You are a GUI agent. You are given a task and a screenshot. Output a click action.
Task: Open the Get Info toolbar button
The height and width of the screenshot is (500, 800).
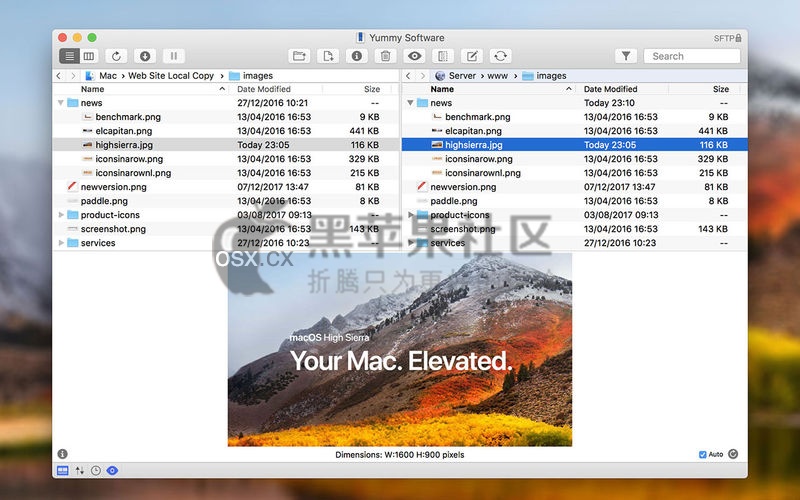click(357, 56)
